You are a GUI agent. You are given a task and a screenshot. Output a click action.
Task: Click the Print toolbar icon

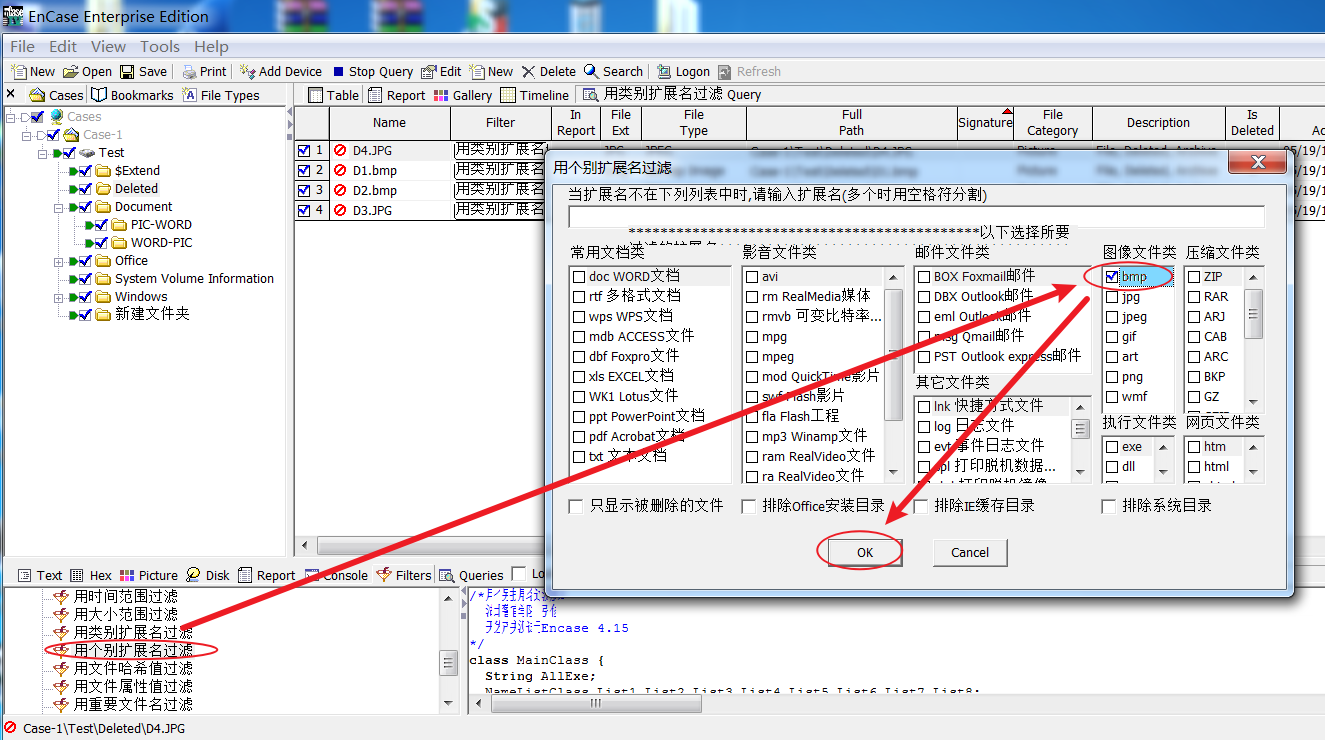(x=204, y=71)
